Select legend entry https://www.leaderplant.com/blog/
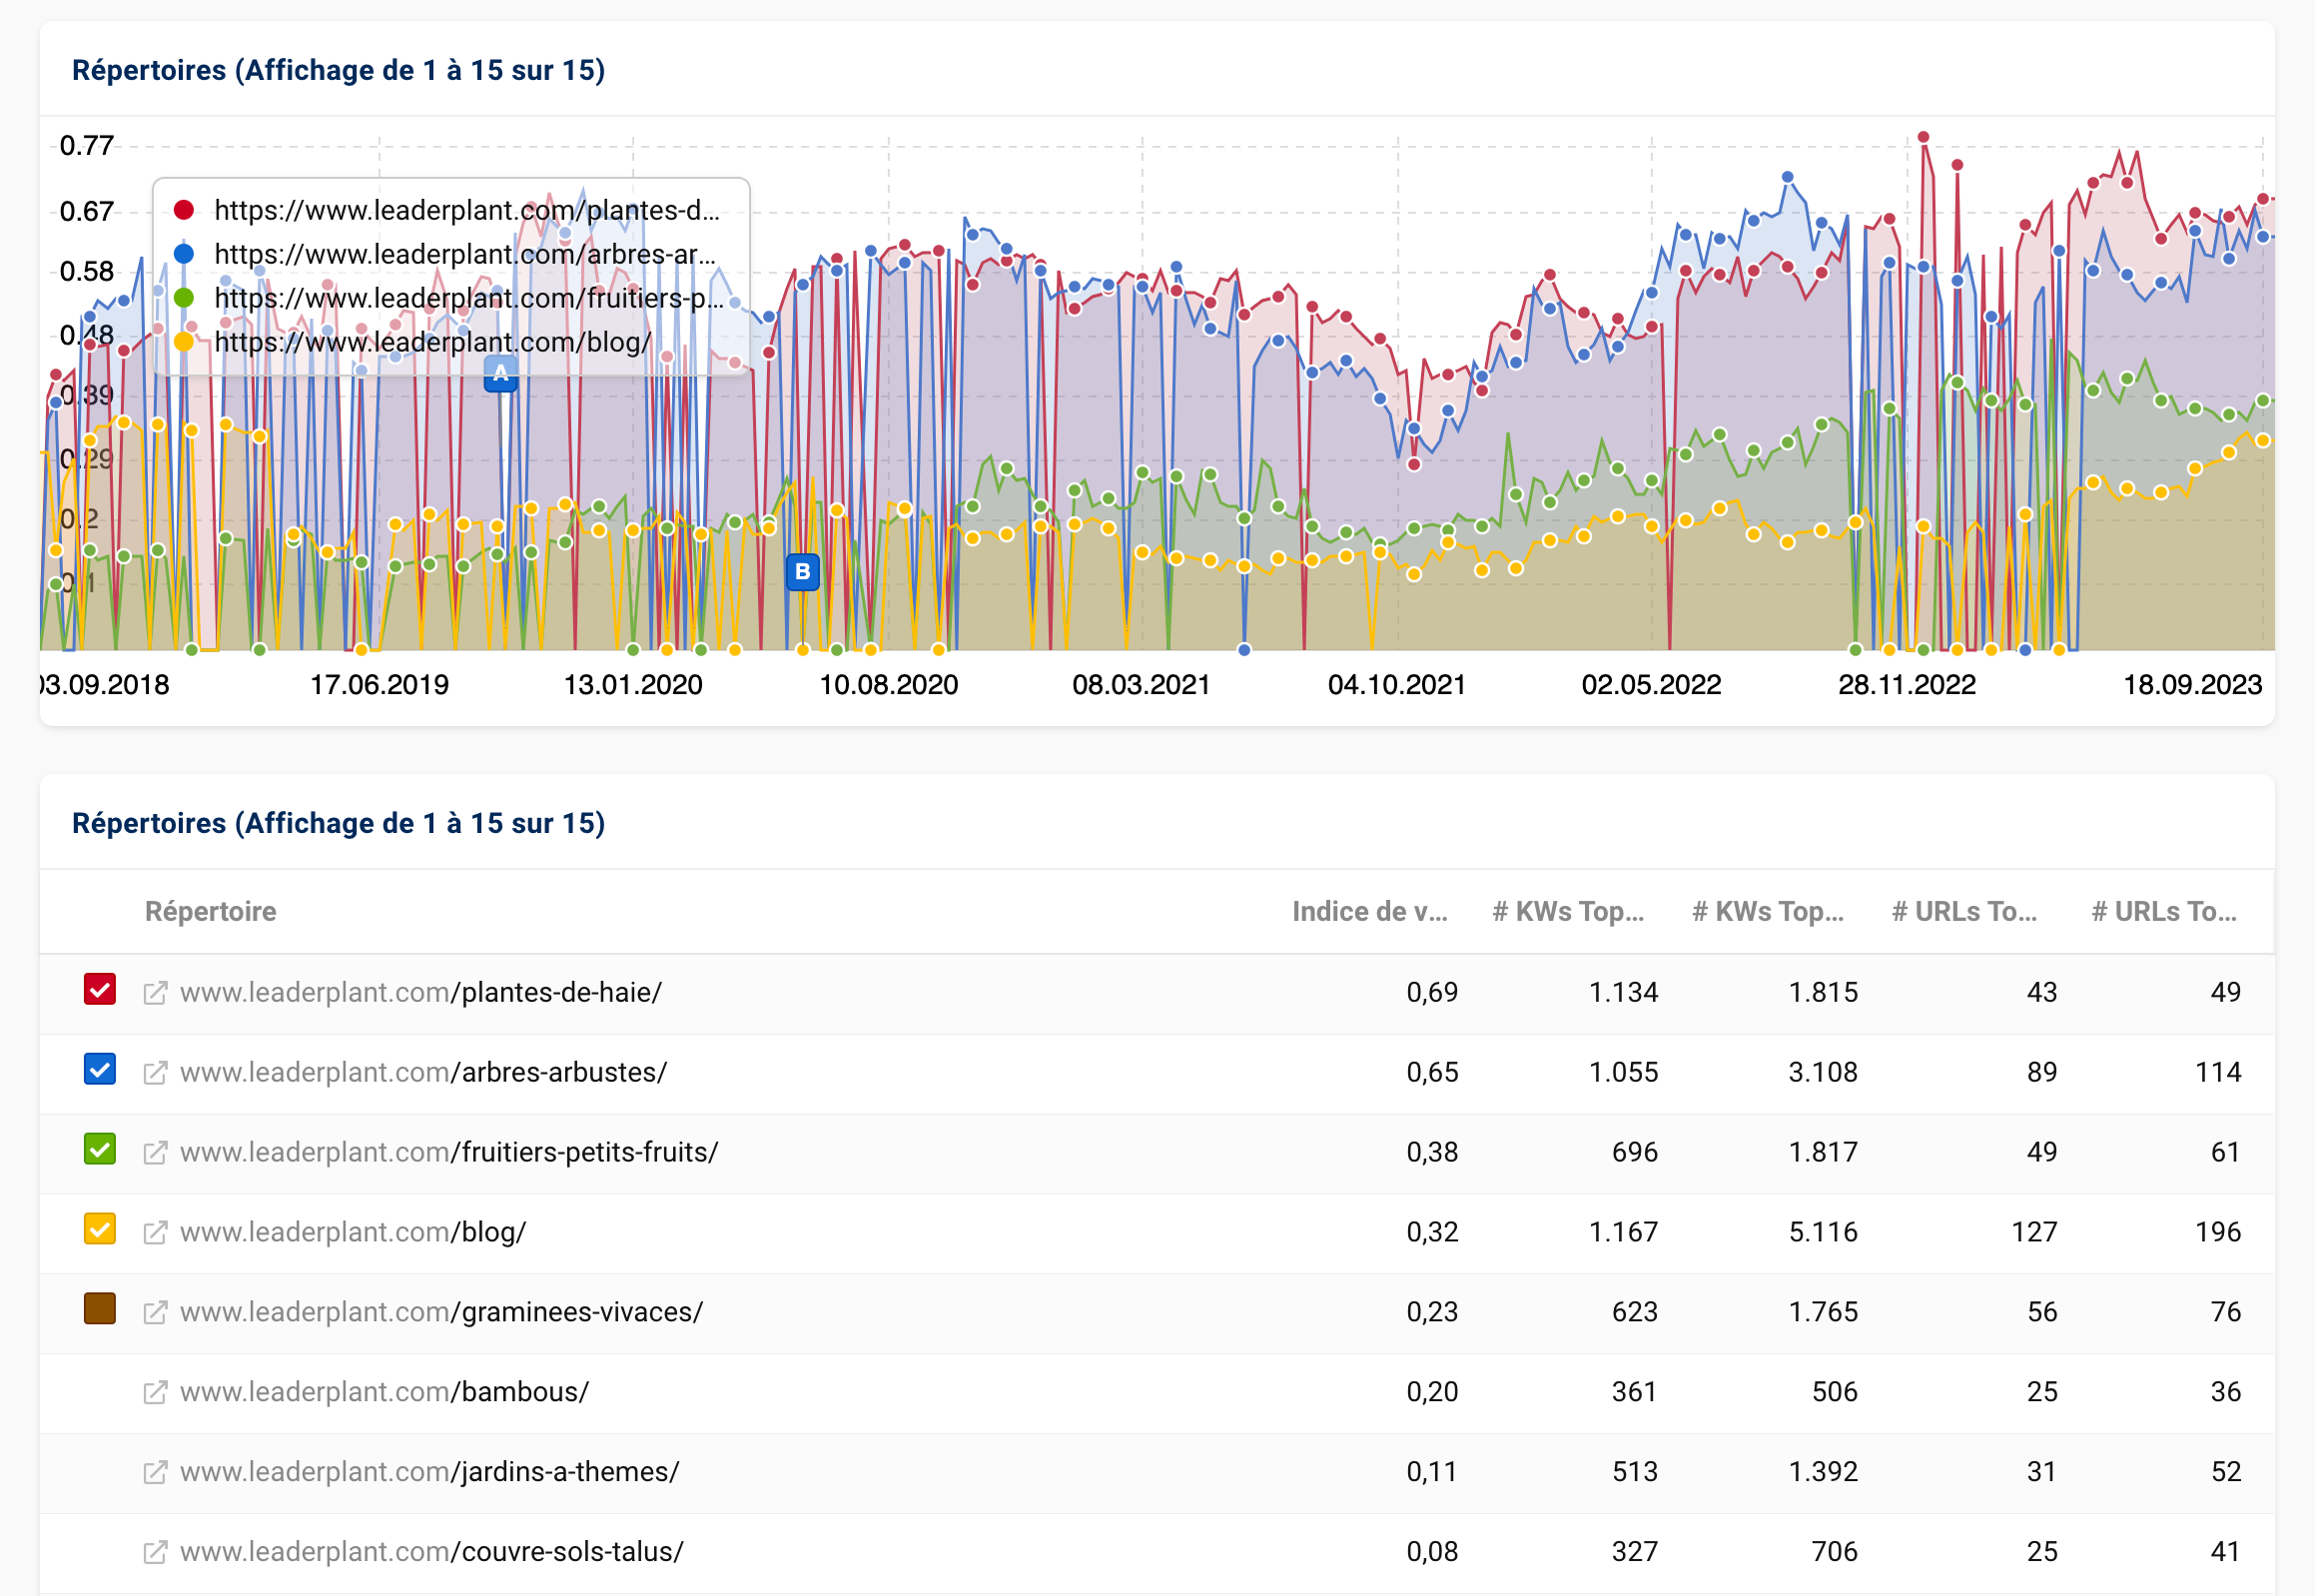This screenshot has width=2315, height=1596. click(x=433, y=342)
